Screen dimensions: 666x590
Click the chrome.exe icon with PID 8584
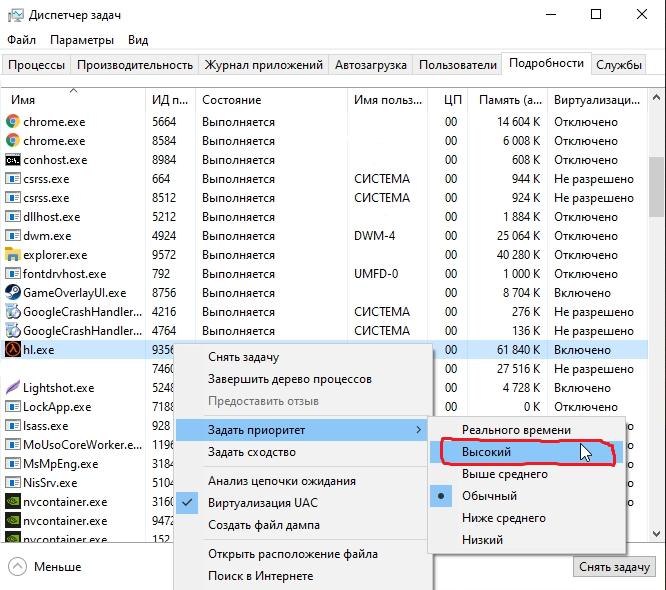(13, 141)
